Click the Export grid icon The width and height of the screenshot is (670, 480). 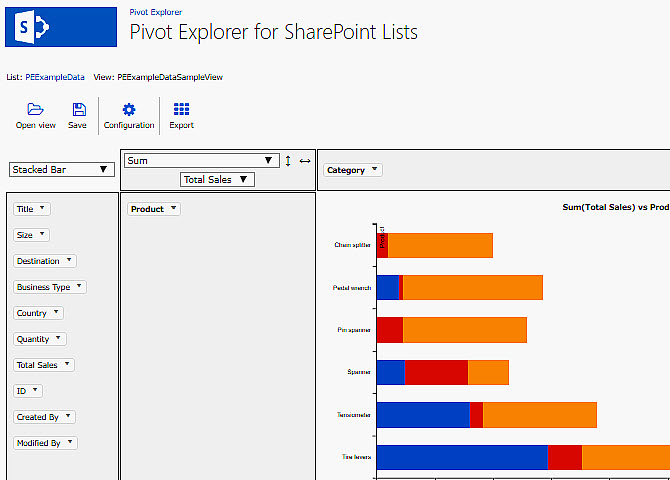[x=182, y=109]
